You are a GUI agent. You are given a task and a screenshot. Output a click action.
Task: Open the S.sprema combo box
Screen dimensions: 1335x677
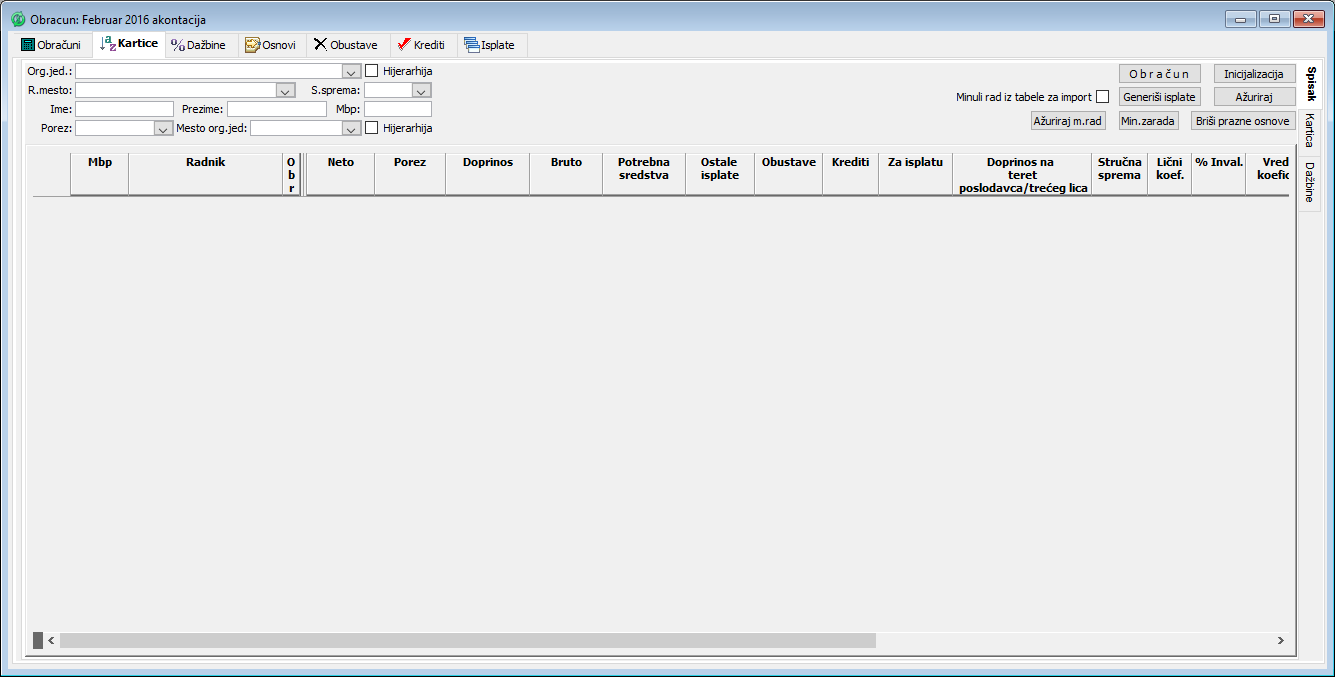[421, 91]
